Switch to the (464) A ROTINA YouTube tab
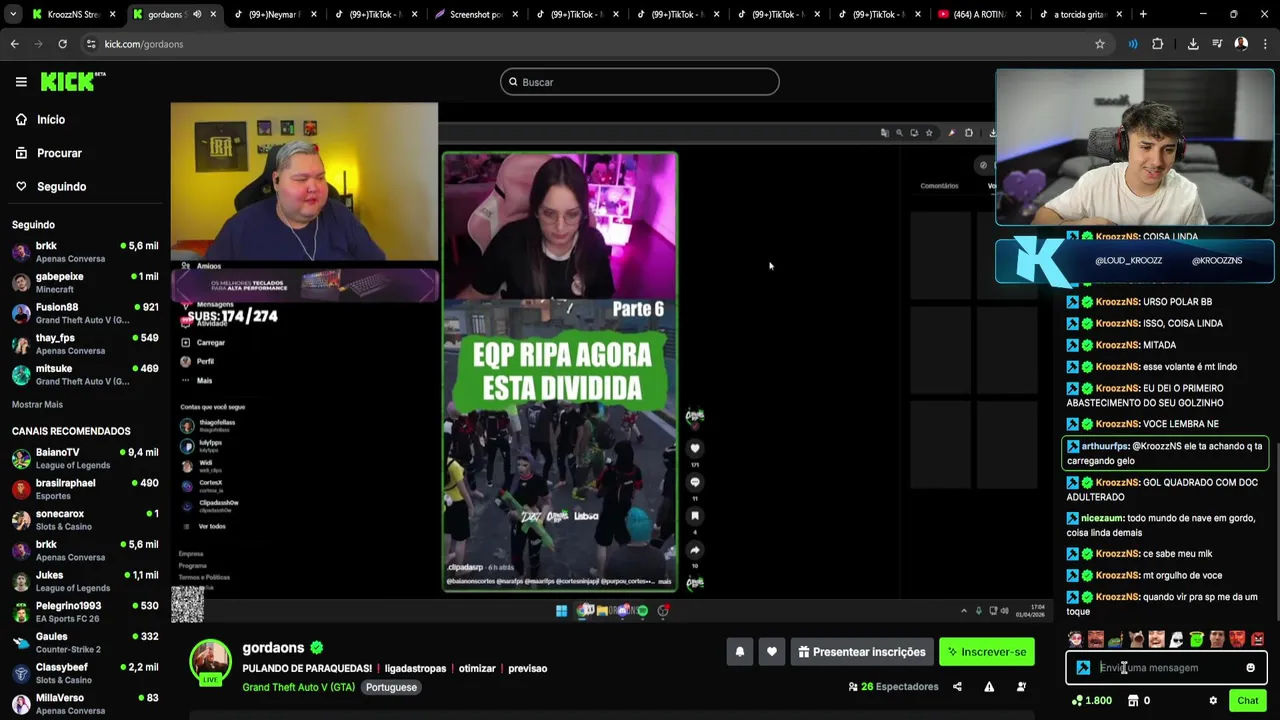 tap(978, 15)
